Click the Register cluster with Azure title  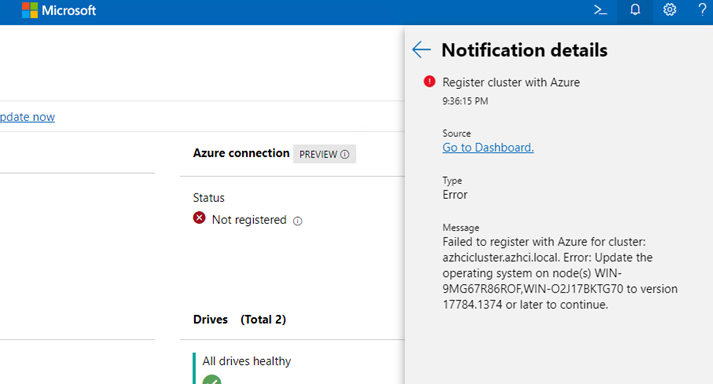(511, 82)
